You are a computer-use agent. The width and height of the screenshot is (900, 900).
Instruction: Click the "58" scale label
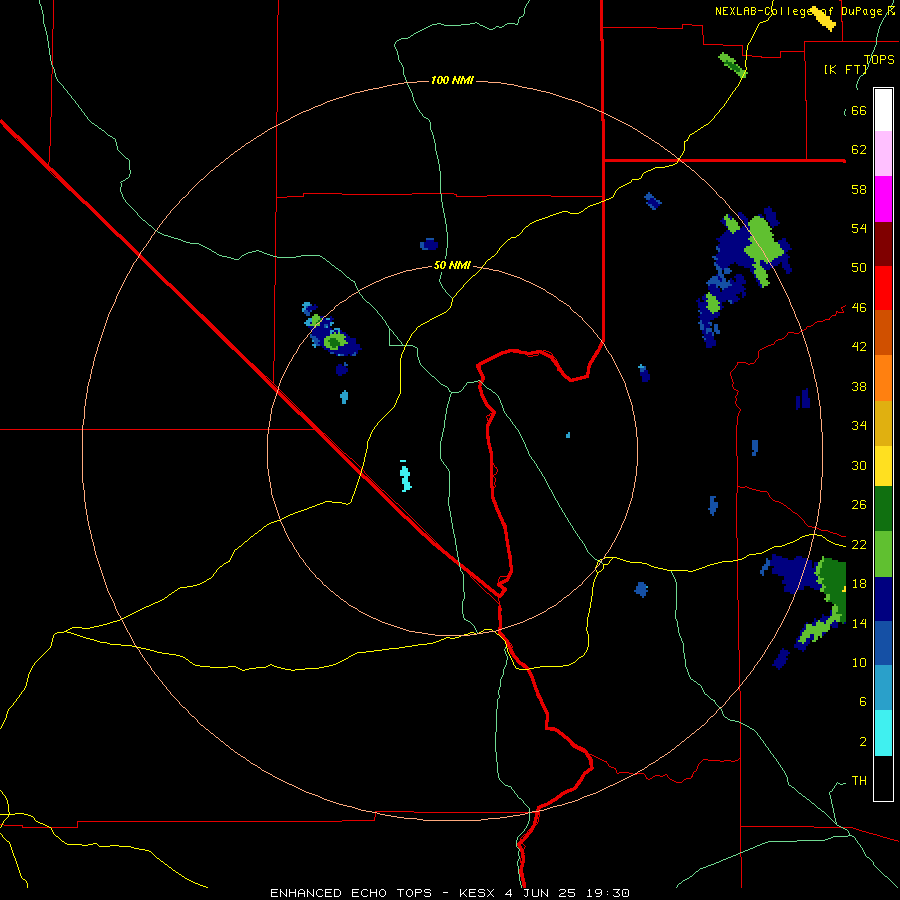(859, 189)
